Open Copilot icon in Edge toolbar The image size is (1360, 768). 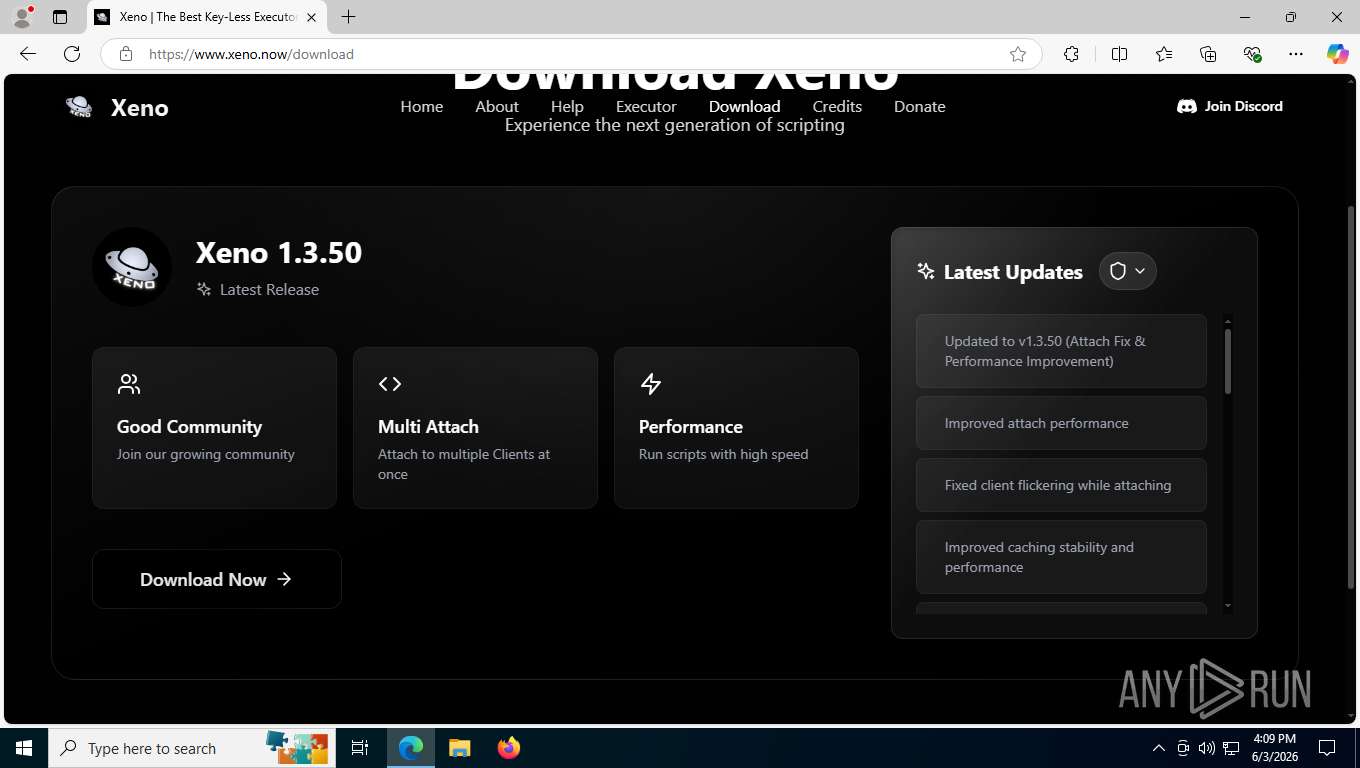point(1338,54)
